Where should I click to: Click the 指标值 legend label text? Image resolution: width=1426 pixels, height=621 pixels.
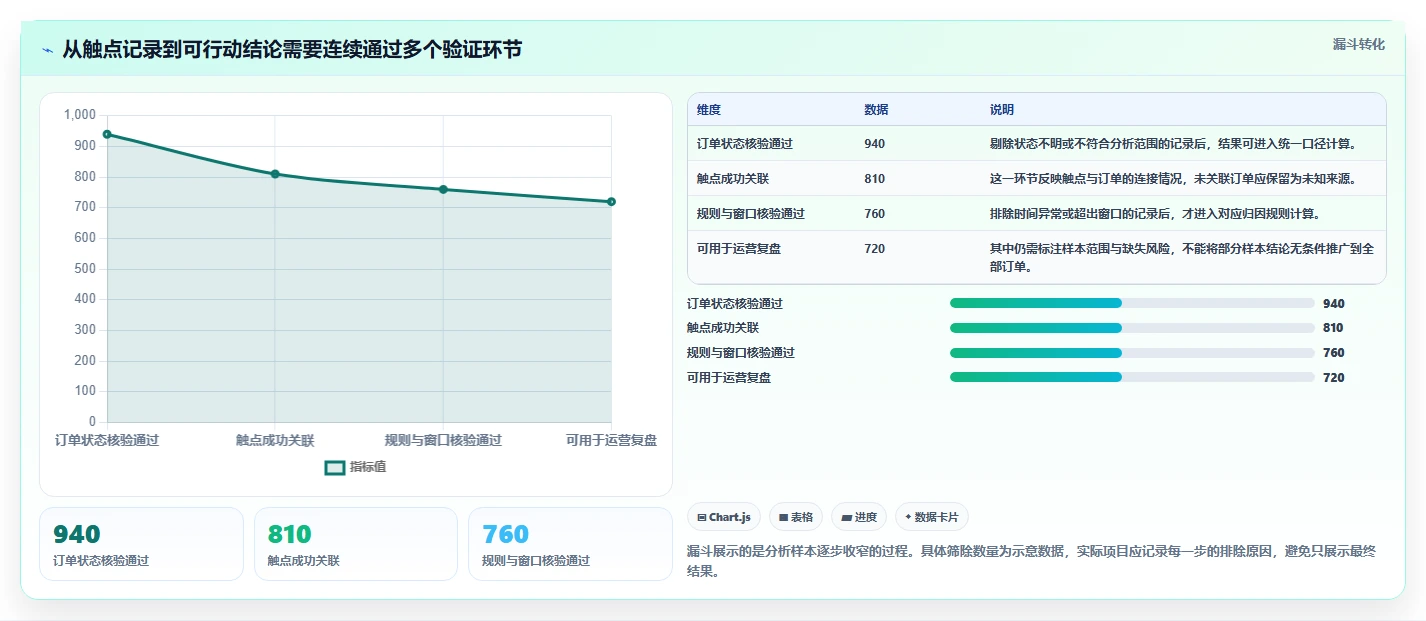368,467
